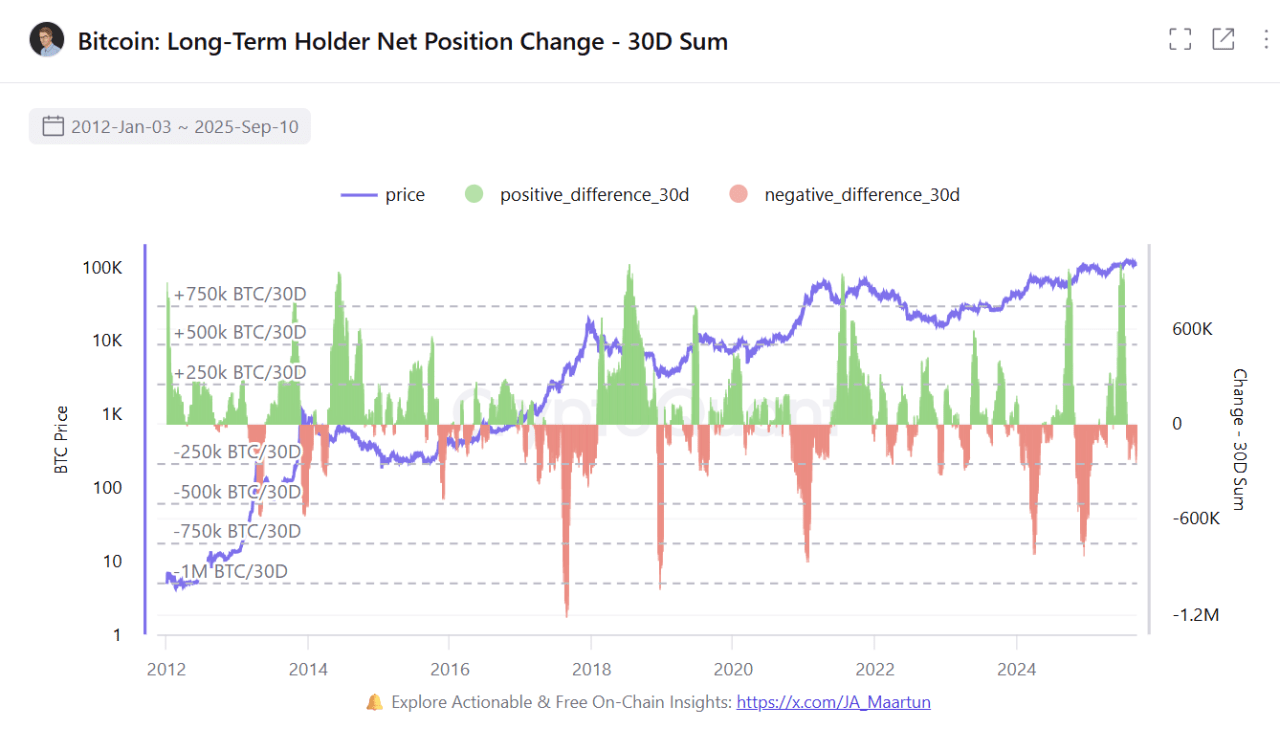Click the chart title text

click(402, 41)
